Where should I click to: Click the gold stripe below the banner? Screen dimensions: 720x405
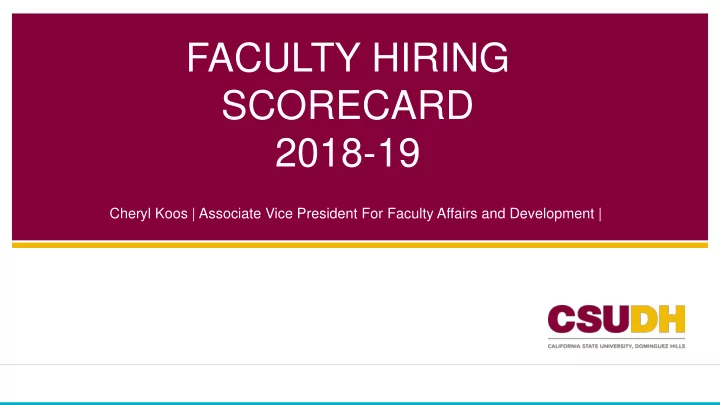360,245
